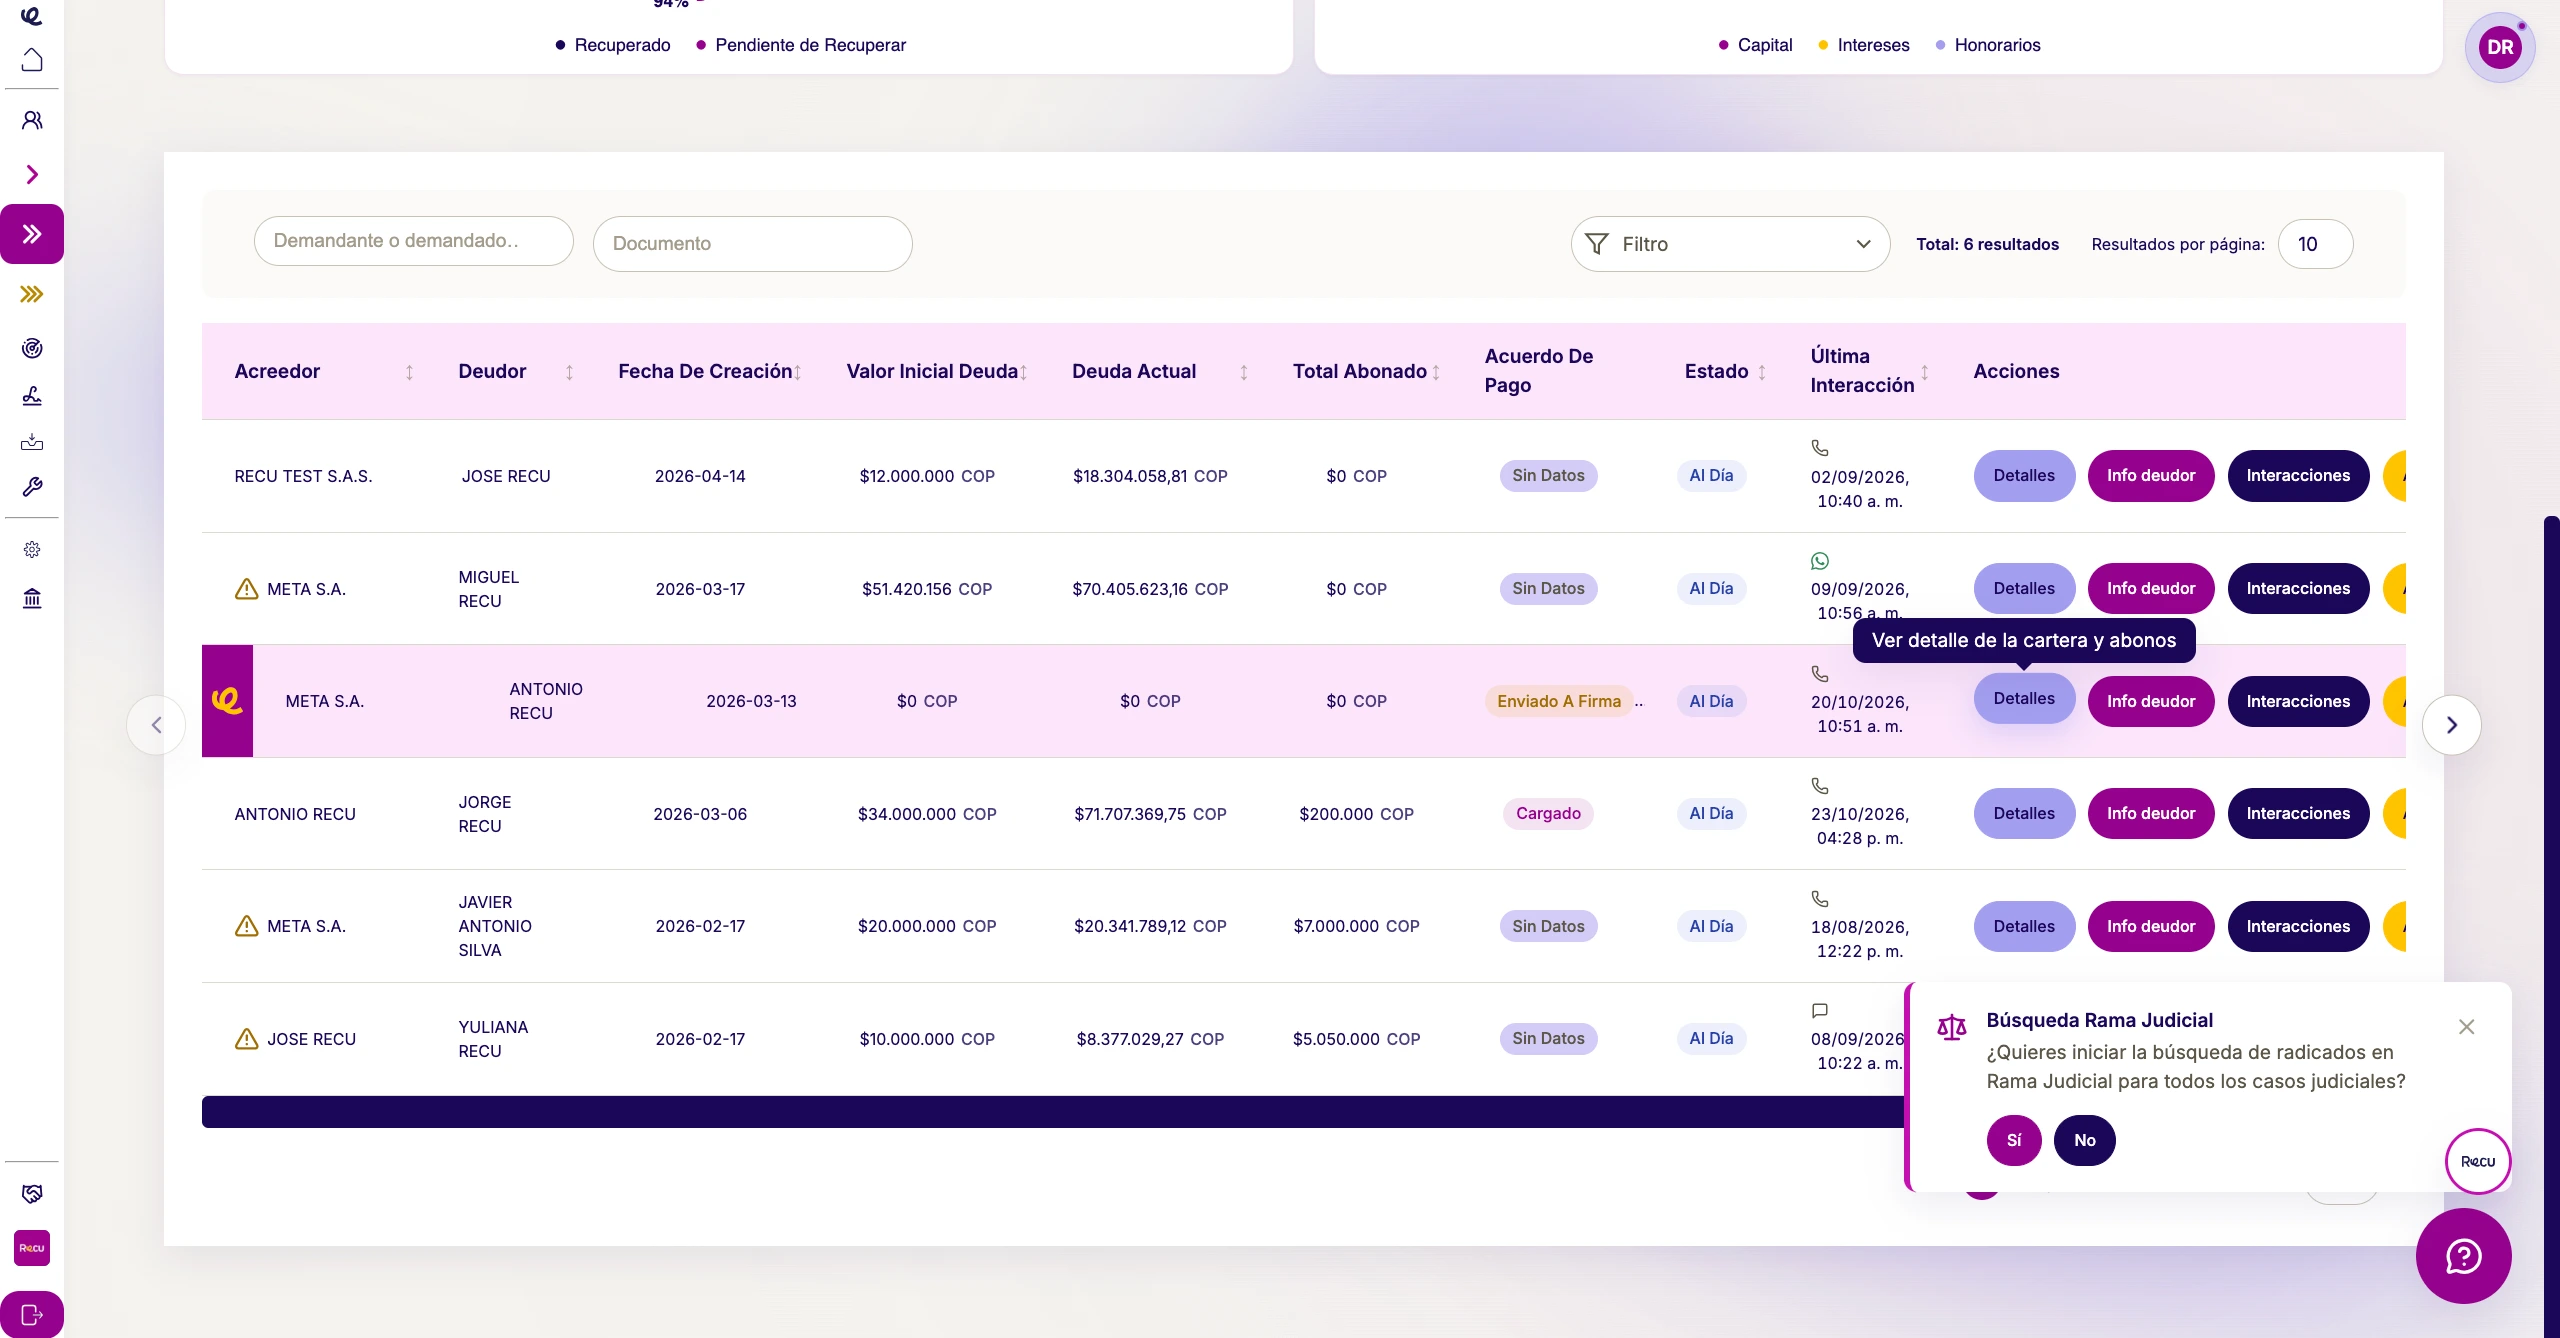The width and height of the screenshot is (2560, 1338).
Task: Click the warning icon beside JOSE RECU acreedor
Action: click(246, 1039)
